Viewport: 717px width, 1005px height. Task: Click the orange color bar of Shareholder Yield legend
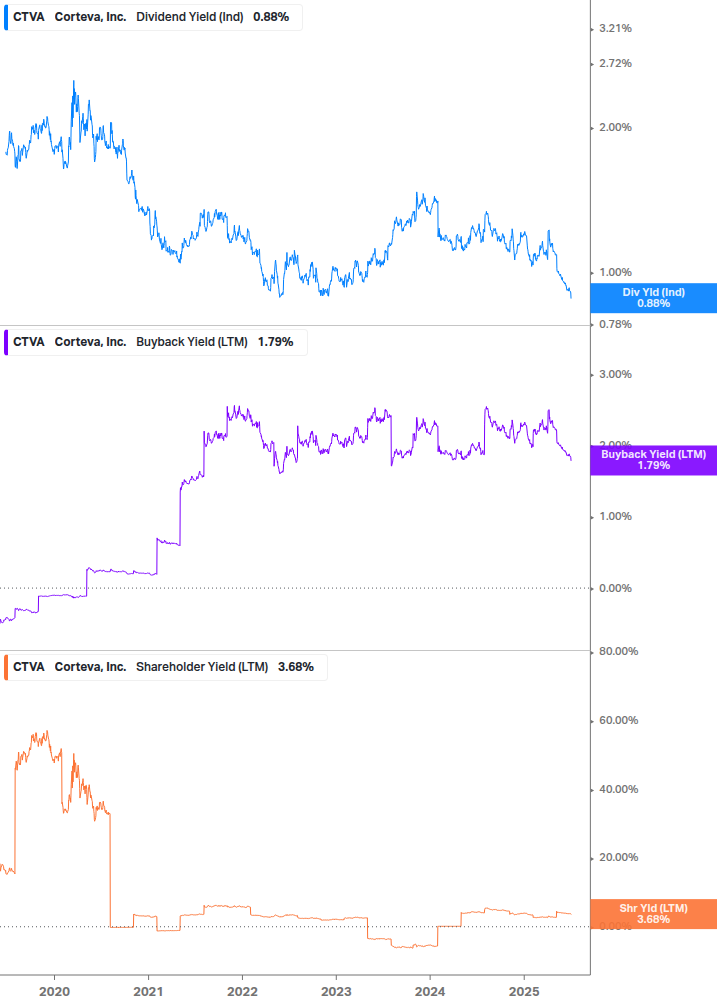pyautogui.click(x=6, y=667)
